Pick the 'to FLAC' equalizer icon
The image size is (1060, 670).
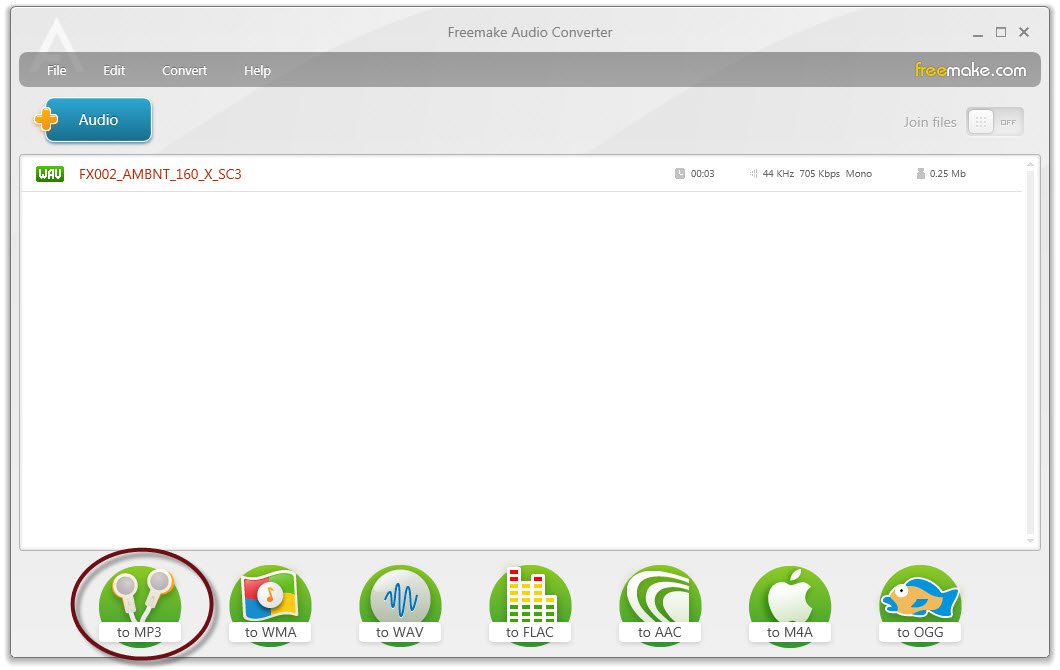click(x=530, y=598)
